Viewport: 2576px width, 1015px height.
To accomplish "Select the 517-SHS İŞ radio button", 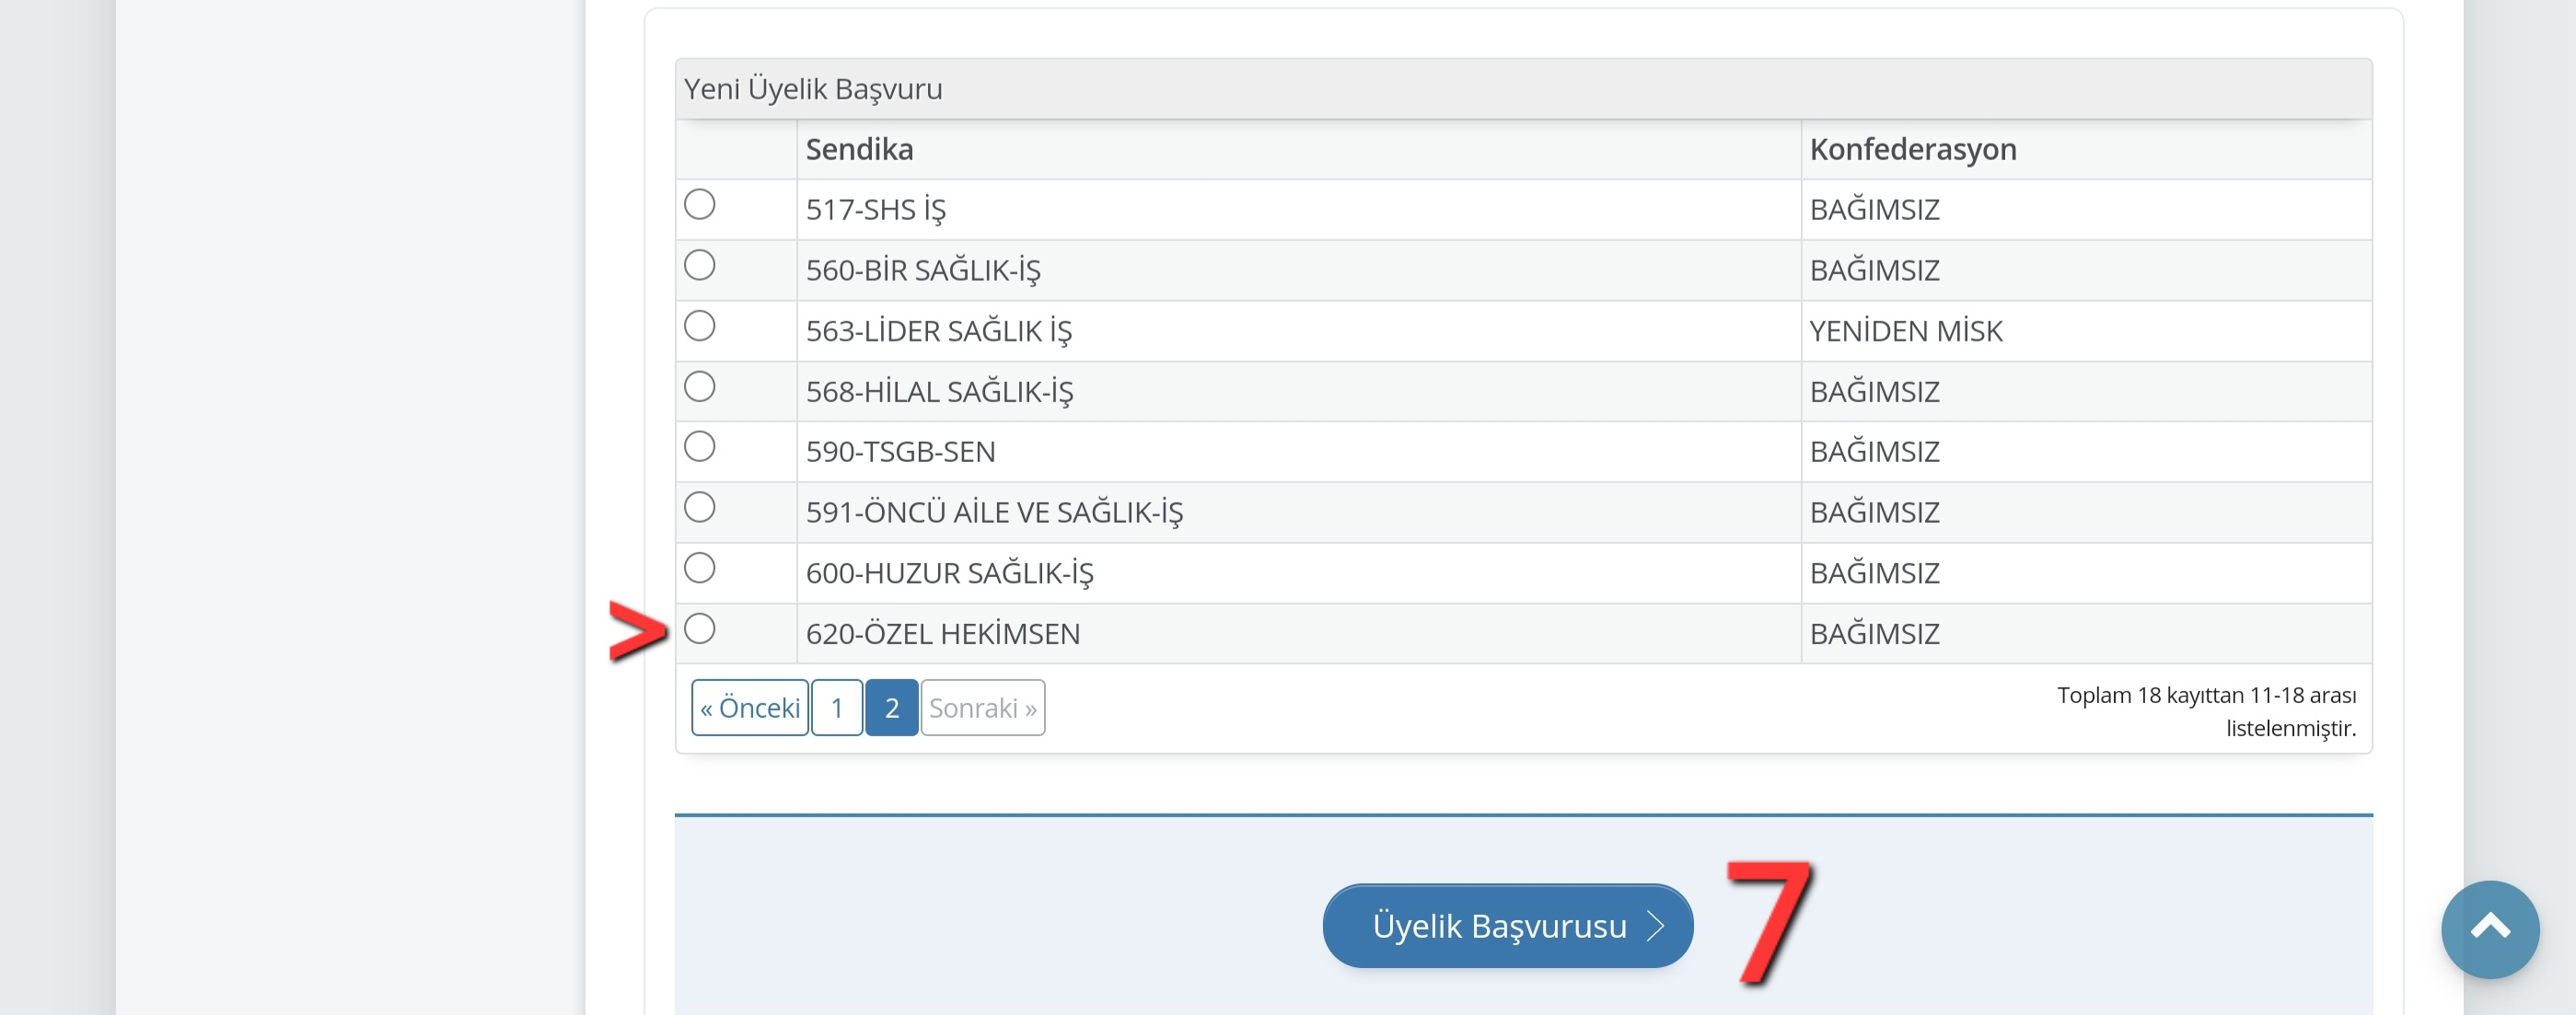I will point(699,205).
